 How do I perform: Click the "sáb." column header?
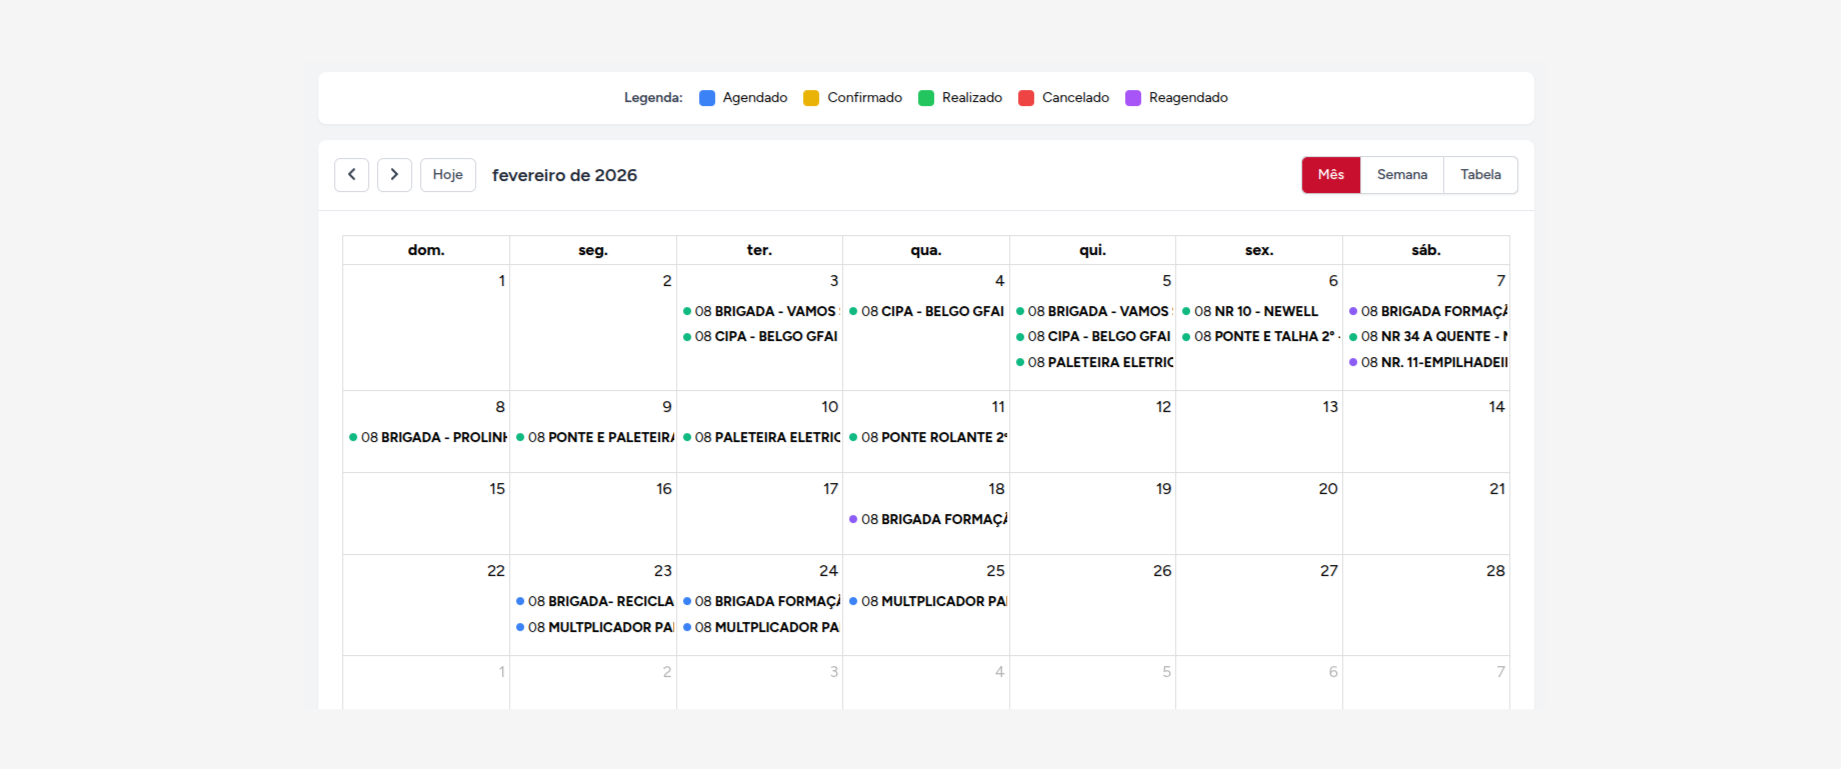coord(1426,250)
